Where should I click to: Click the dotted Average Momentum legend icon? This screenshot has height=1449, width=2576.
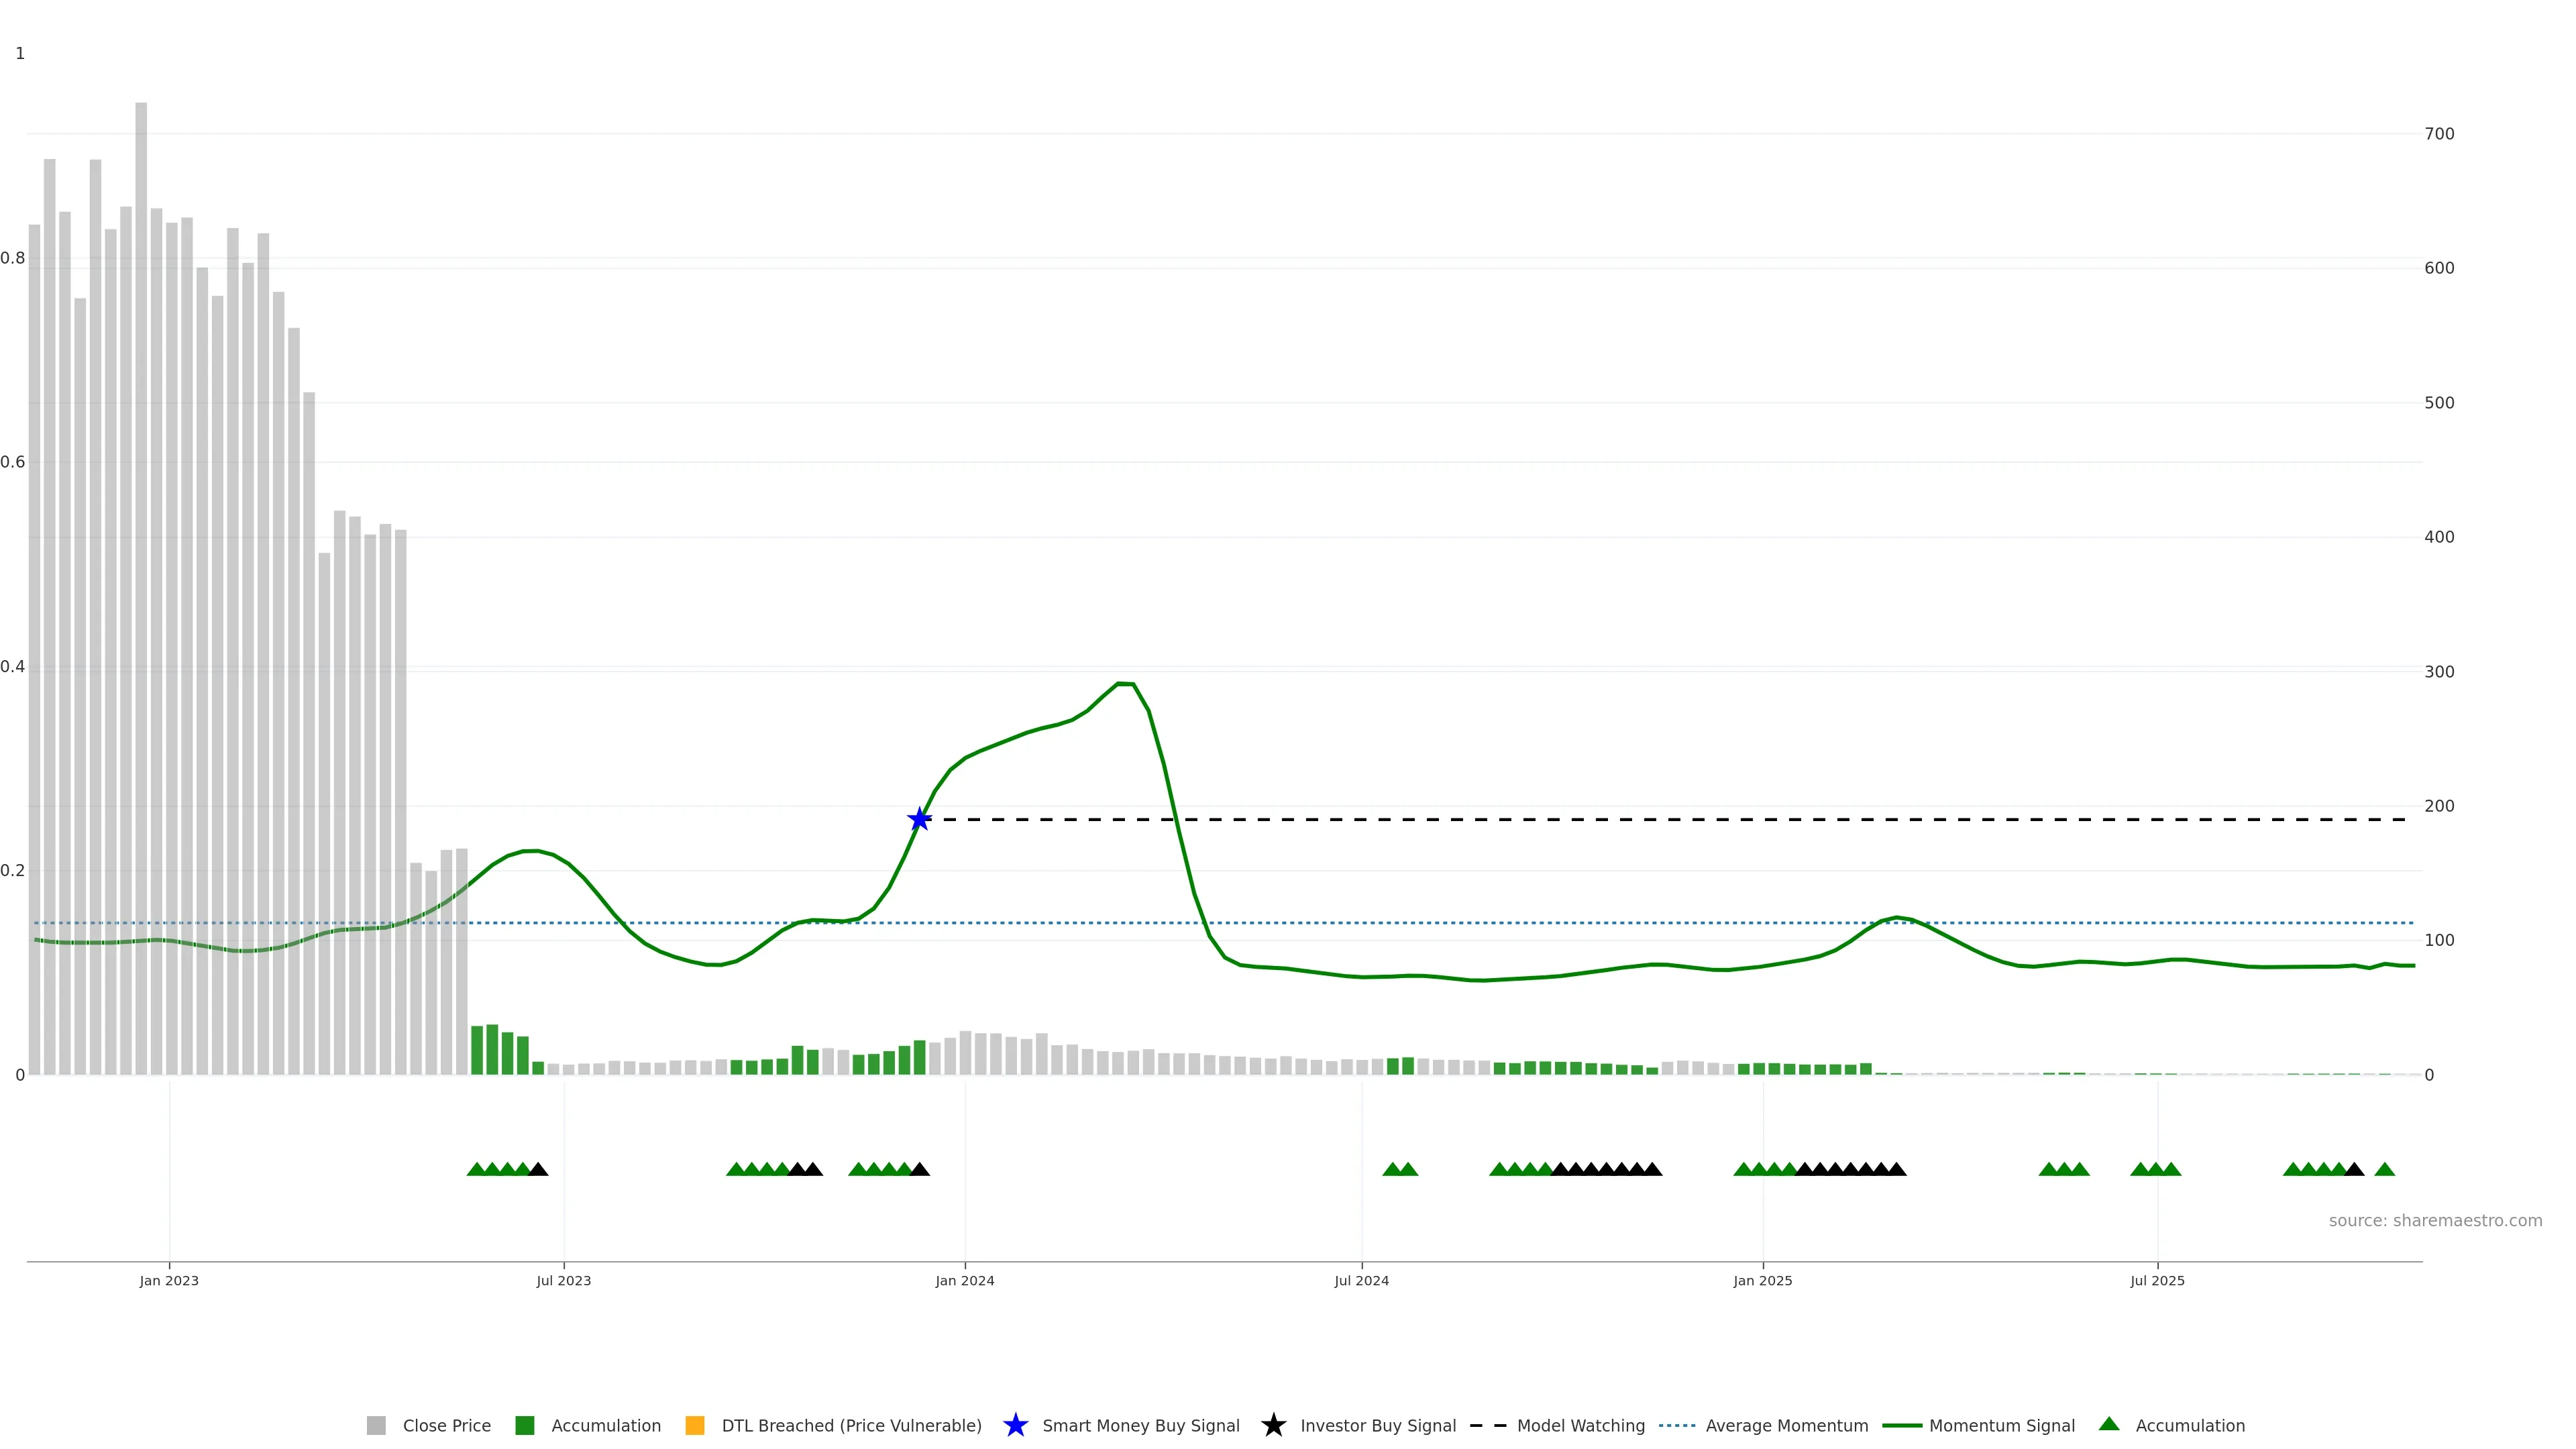coord(1677,1426)
